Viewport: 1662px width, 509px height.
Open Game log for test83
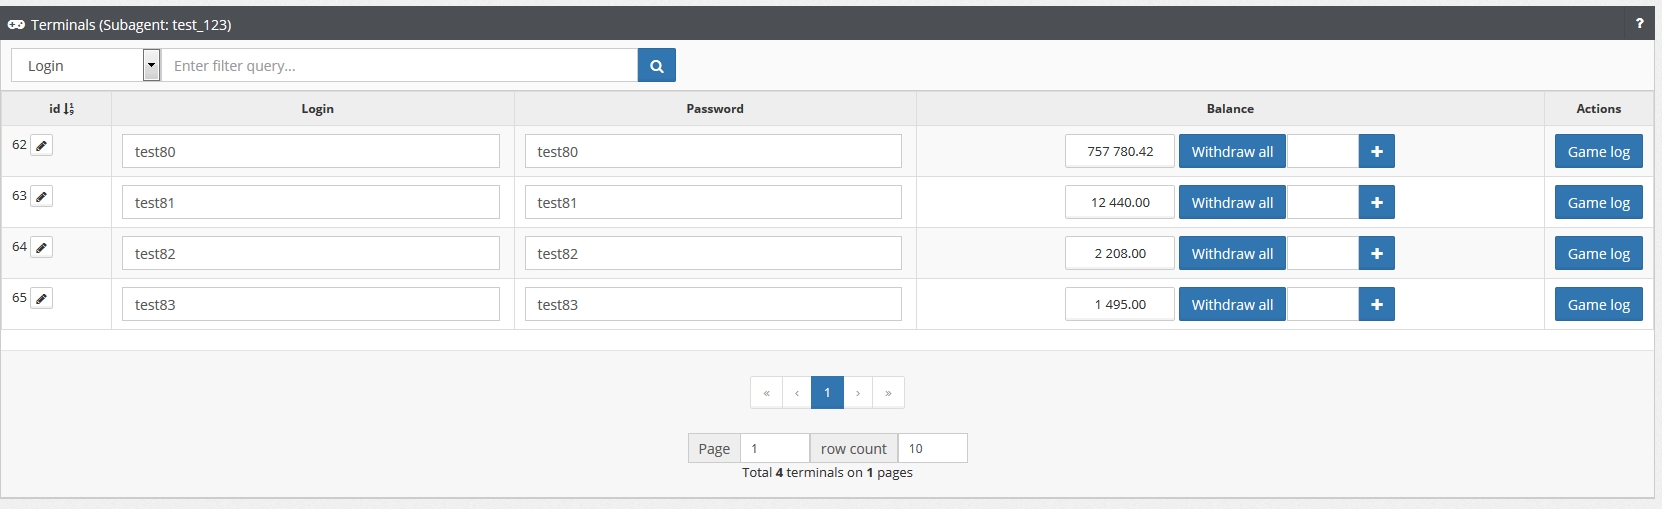pos(1598,305)
